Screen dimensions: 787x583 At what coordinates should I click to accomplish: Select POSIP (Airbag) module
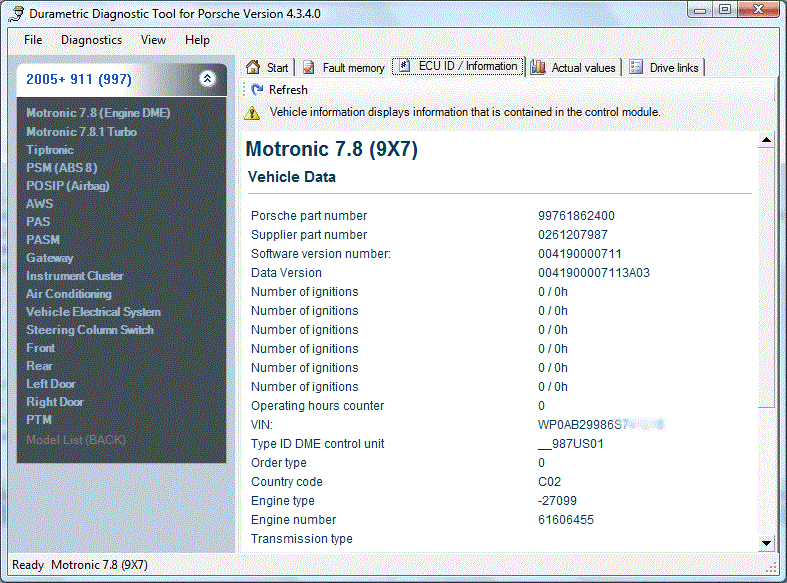[x=67, y=186]
